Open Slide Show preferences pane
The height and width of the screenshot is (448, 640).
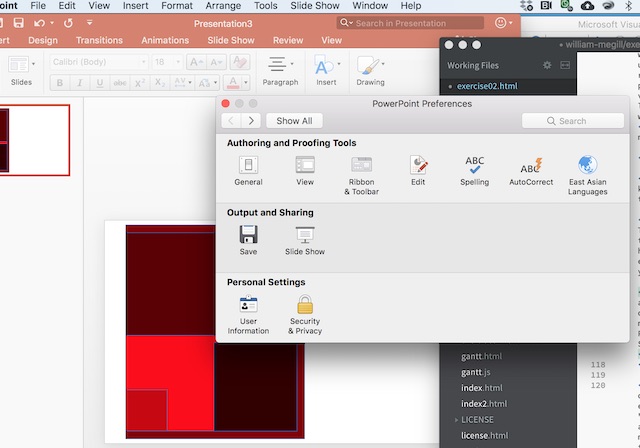pyautogui.click(x=305, y=240)
